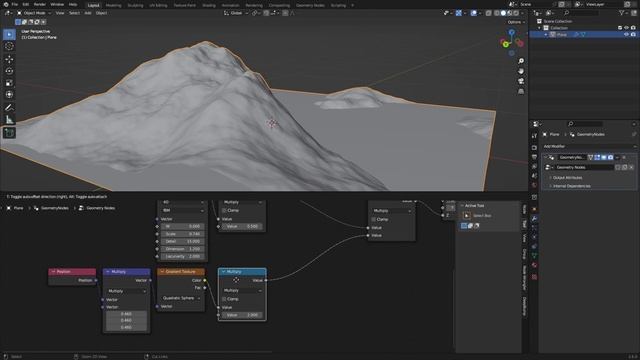Open the Object Mode dropdown
Viewport: 640px width, 360px height.
34,13
